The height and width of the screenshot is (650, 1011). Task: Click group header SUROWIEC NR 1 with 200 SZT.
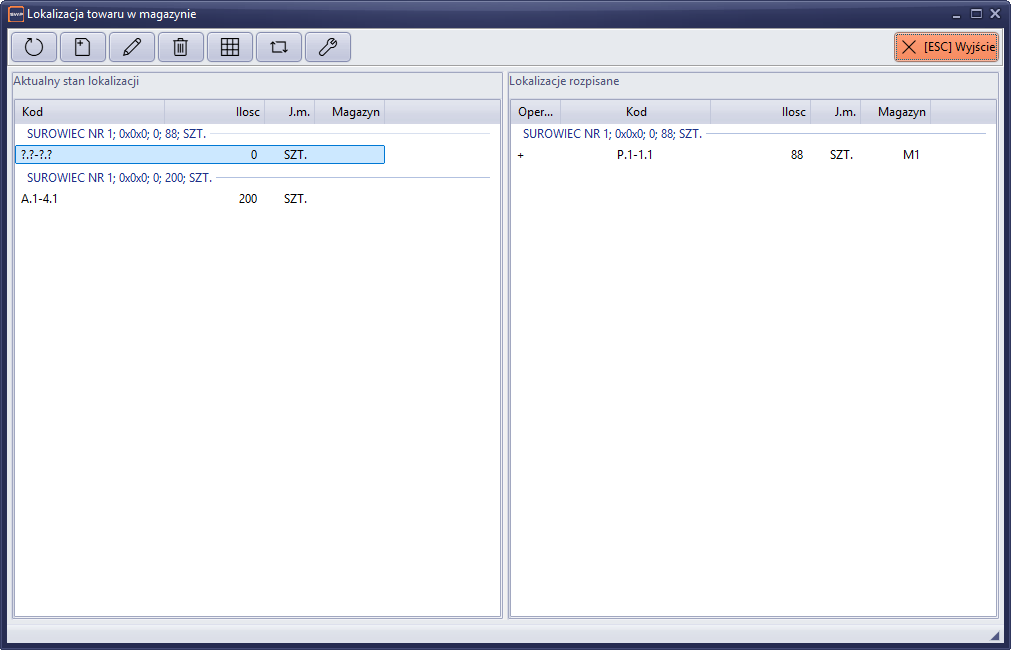118,177
